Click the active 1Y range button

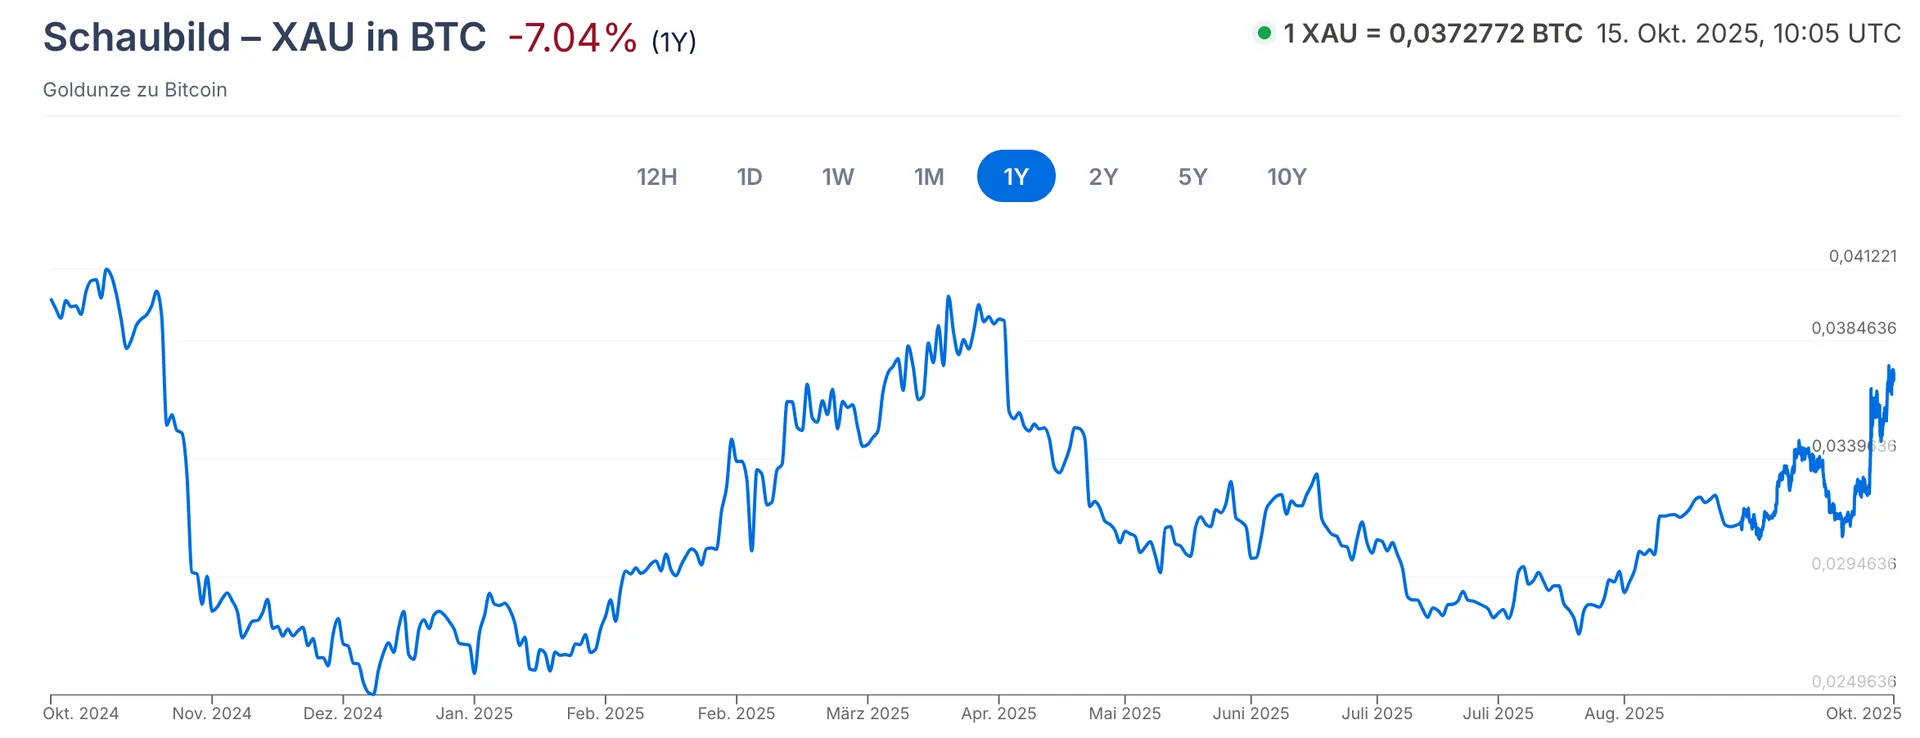click(x=1016, y=177)
